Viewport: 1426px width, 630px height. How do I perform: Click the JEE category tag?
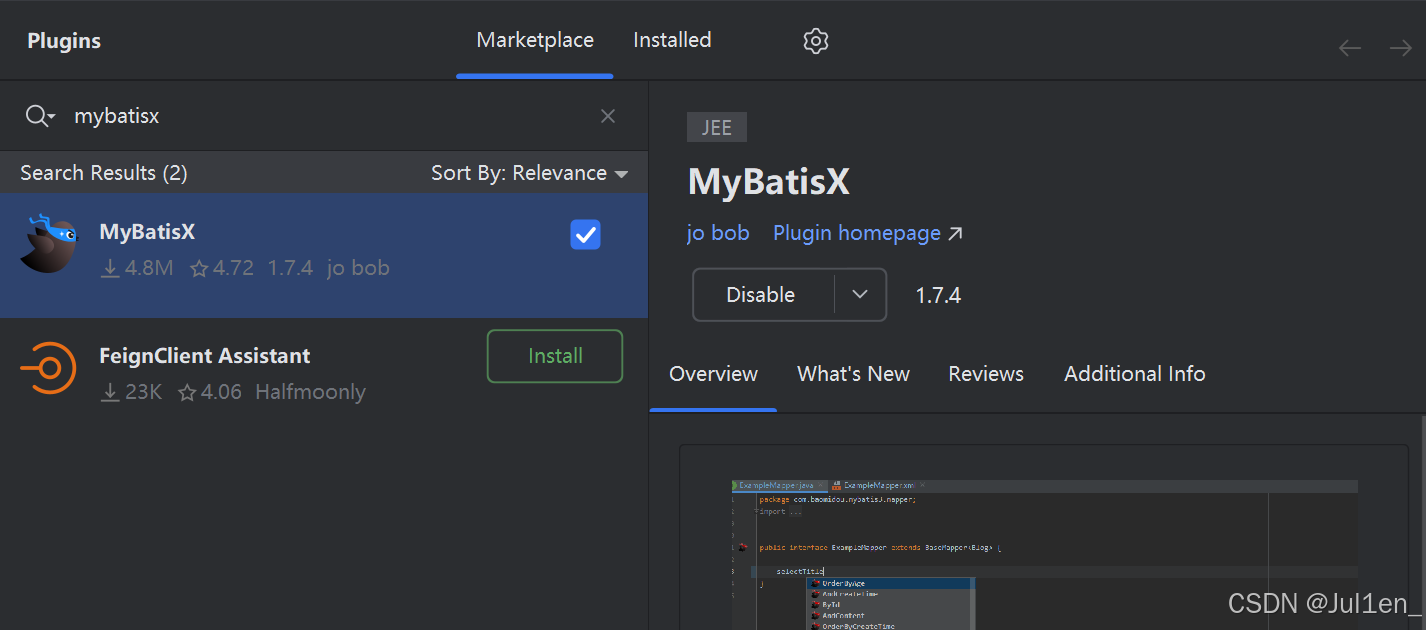point(717,128)
